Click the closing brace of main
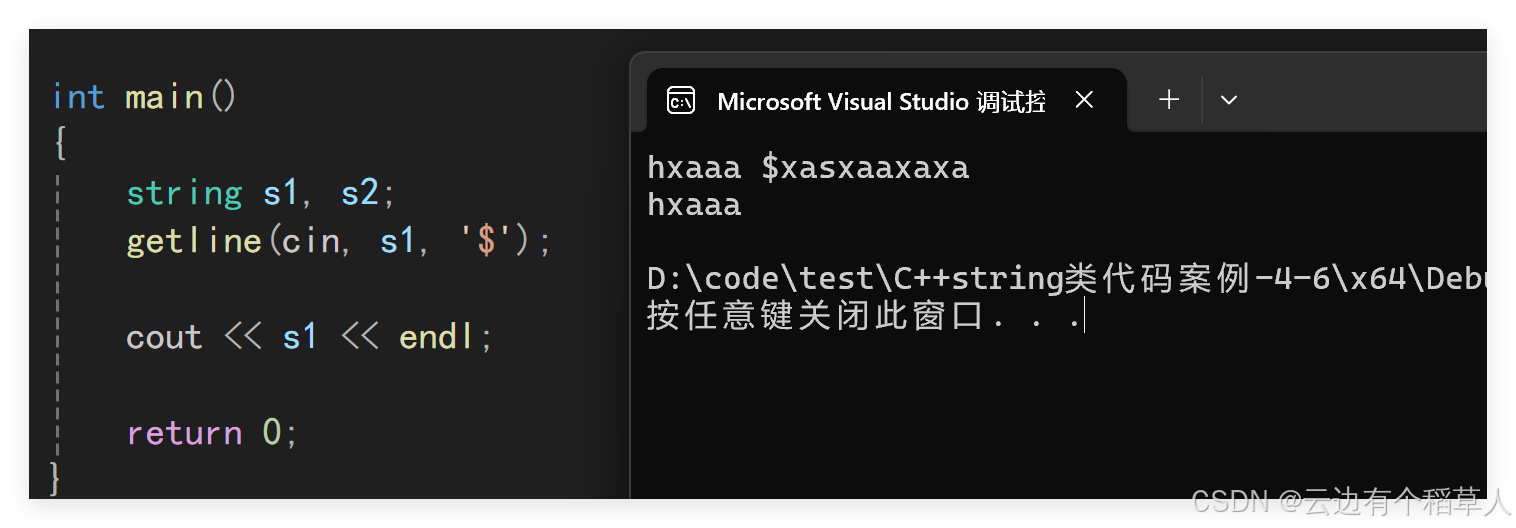Image resolution: width=1516 pixels, height=528 pixels. tap(55, 478)
